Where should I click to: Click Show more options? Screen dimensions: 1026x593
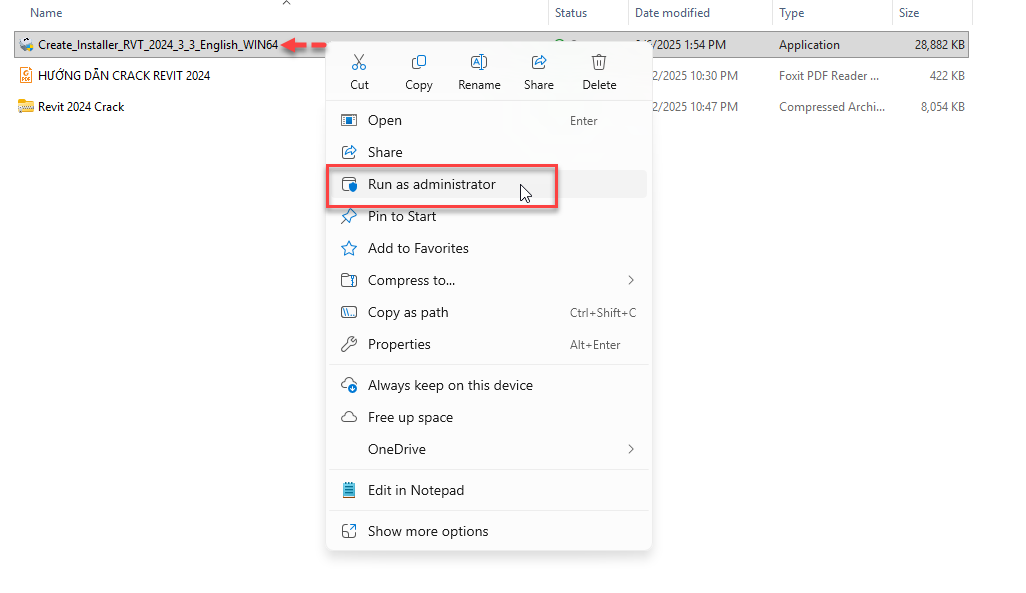tap(428, 532)
